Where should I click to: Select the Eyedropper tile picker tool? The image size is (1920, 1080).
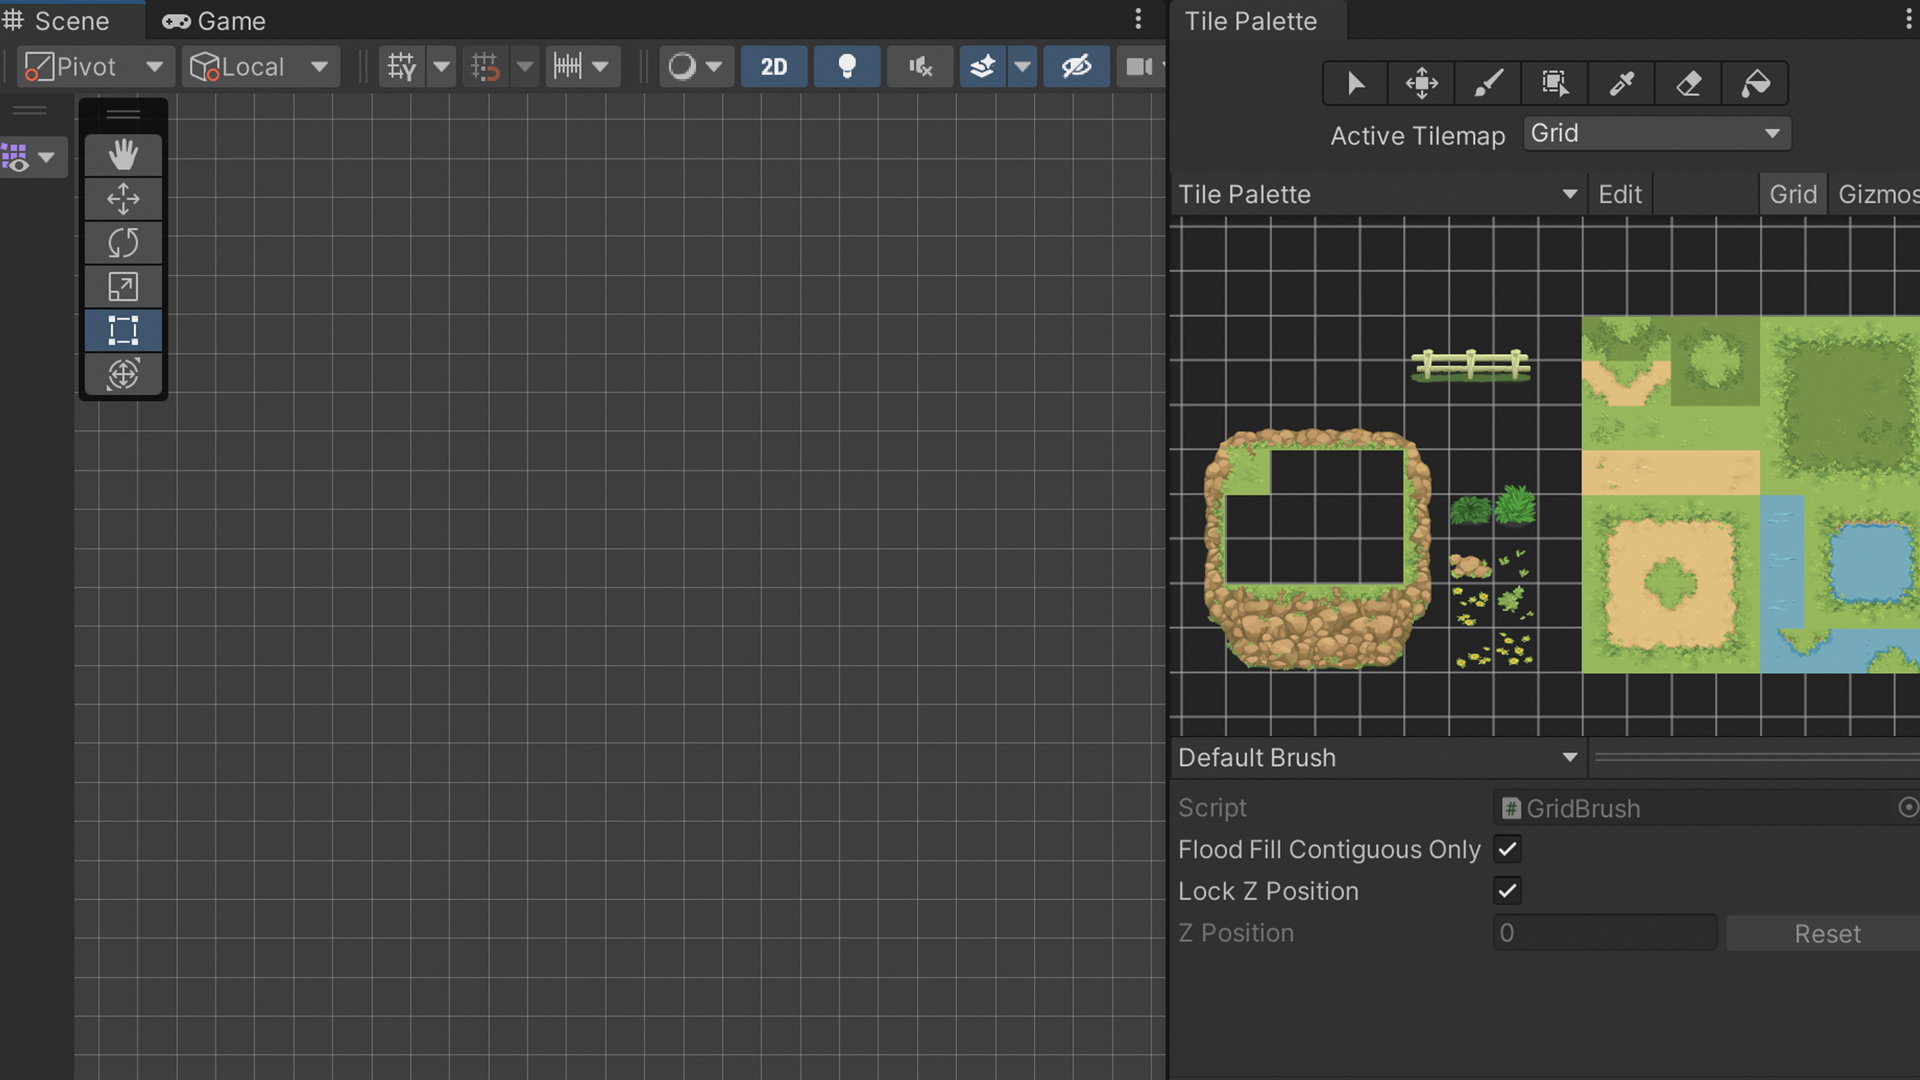click(x=1621, y=83)
